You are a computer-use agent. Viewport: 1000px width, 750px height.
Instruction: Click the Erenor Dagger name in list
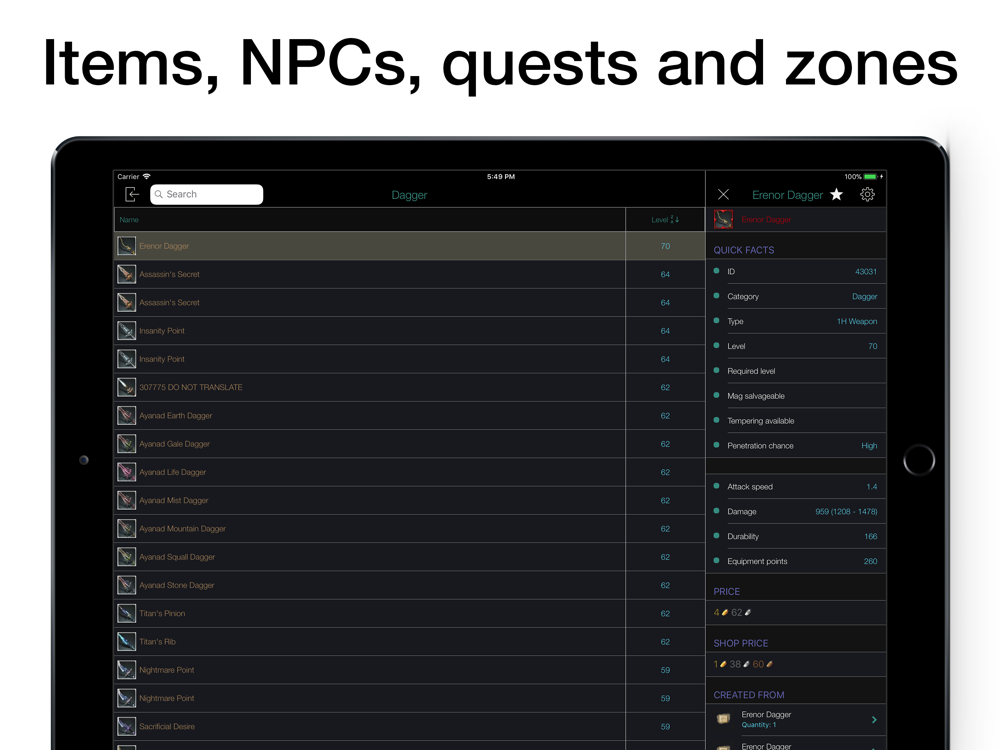(164, 246)
